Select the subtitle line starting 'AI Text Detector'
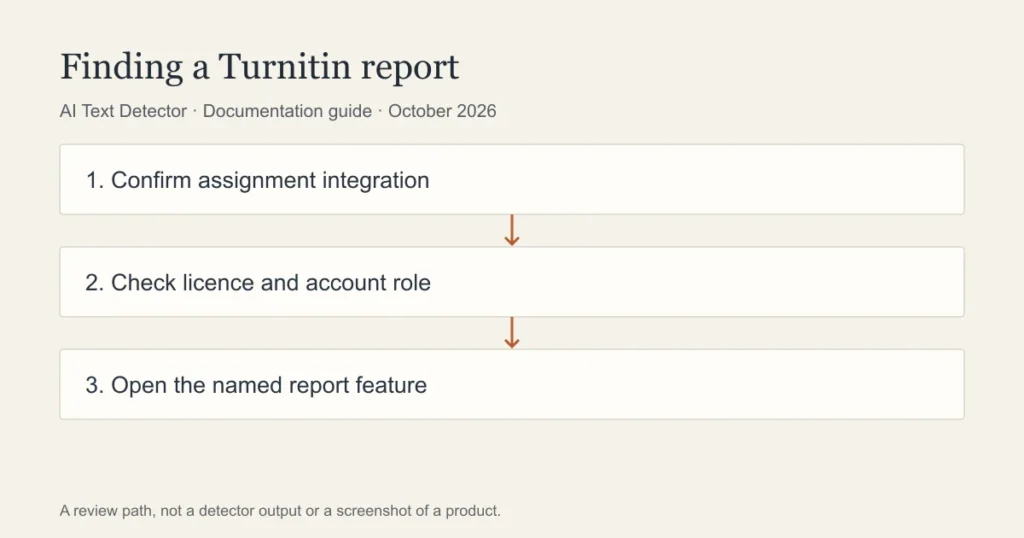Screen dimensions: 1024x538 [278, 111]
